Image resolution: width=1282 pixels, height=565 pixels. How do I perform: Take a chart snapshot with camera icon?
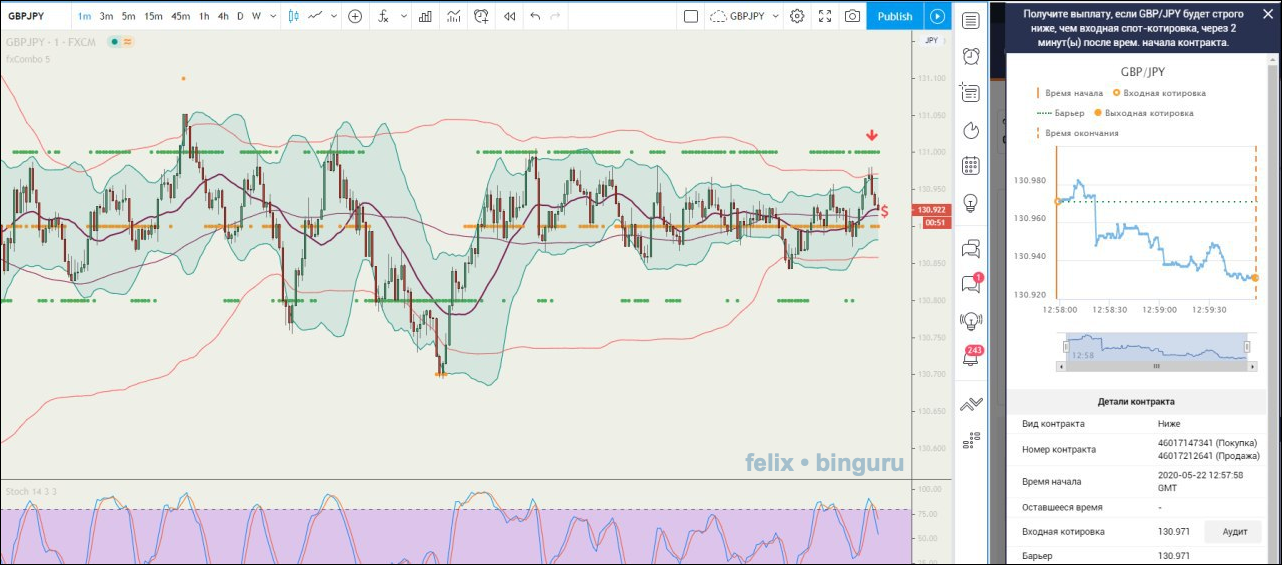852,16
